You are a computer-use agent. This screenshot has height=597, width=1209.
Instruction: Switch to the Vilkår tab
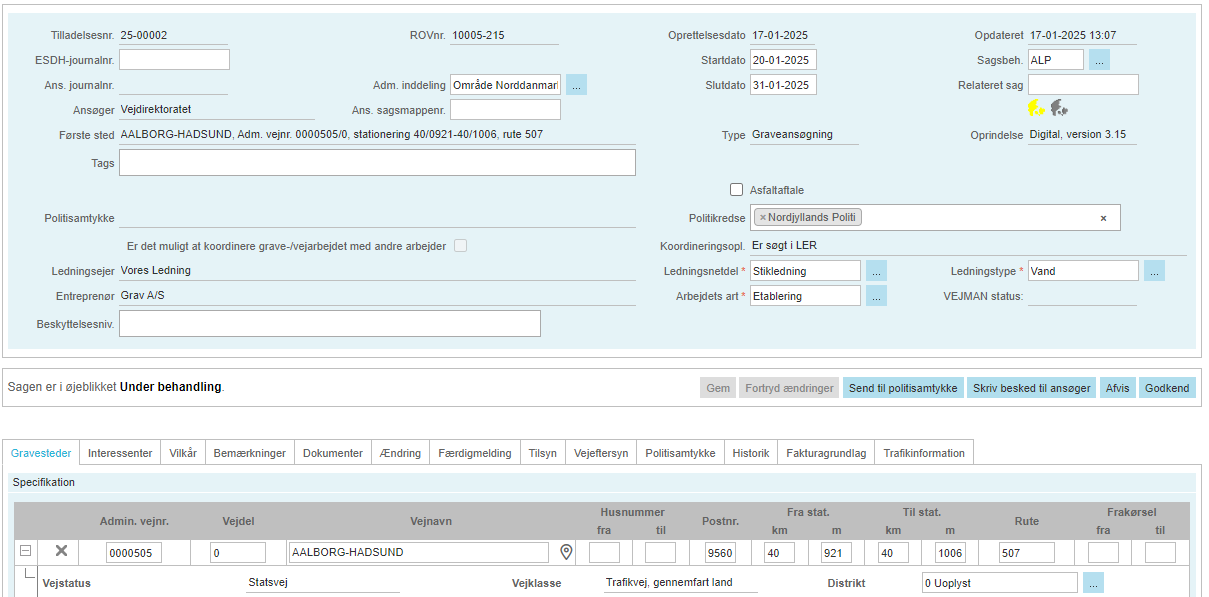[183, 453]
